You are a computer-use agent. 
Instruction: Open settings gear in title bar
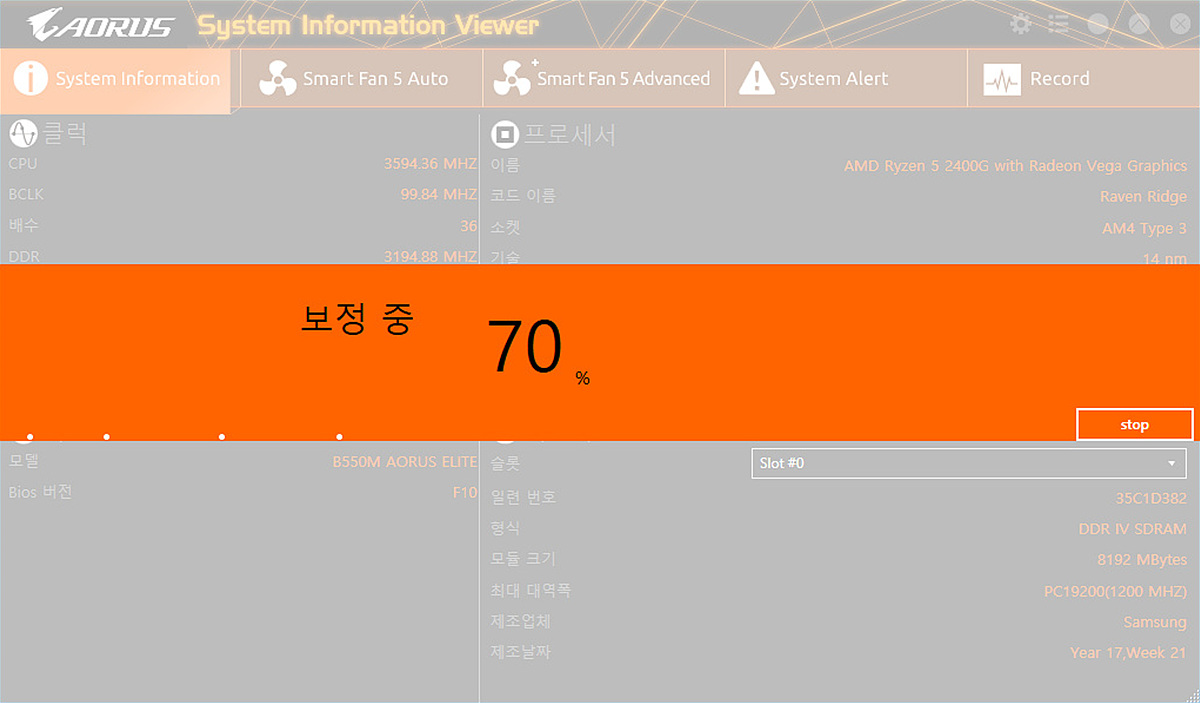1020,24
